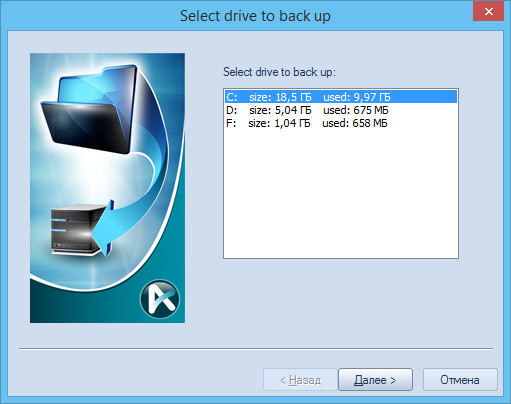Close the dialog with red X
The height and width of the screenshot is (404, 511).
coord(488,11)
